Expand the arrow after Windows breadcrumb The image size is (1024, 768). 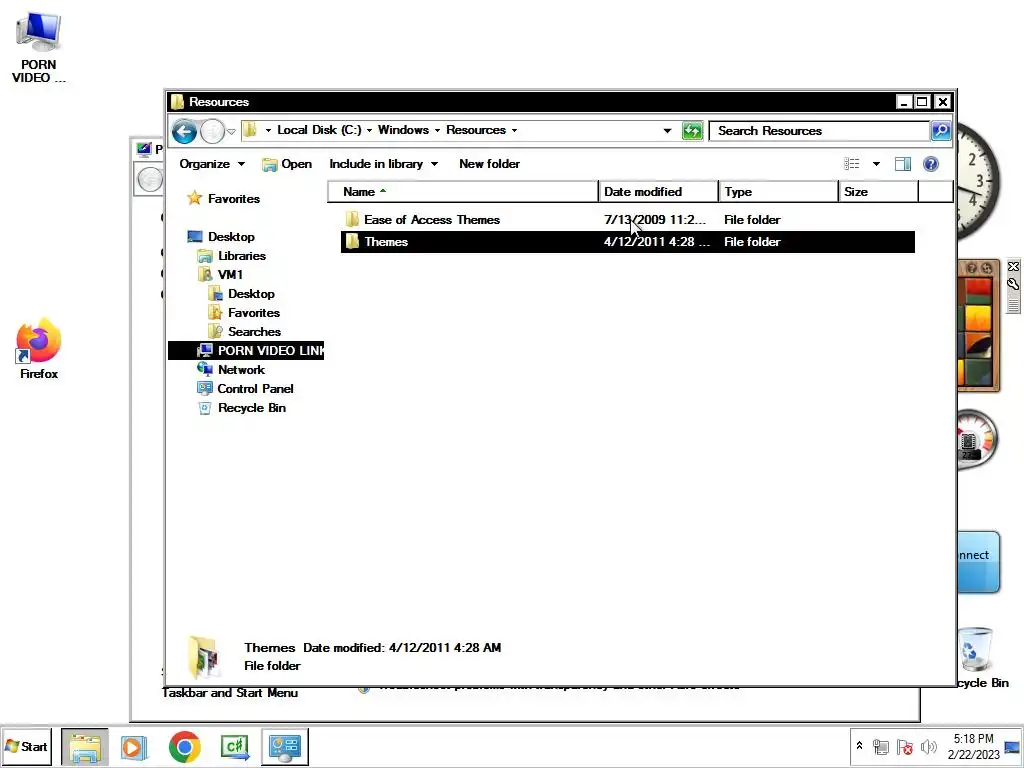(x=437, y=131)
